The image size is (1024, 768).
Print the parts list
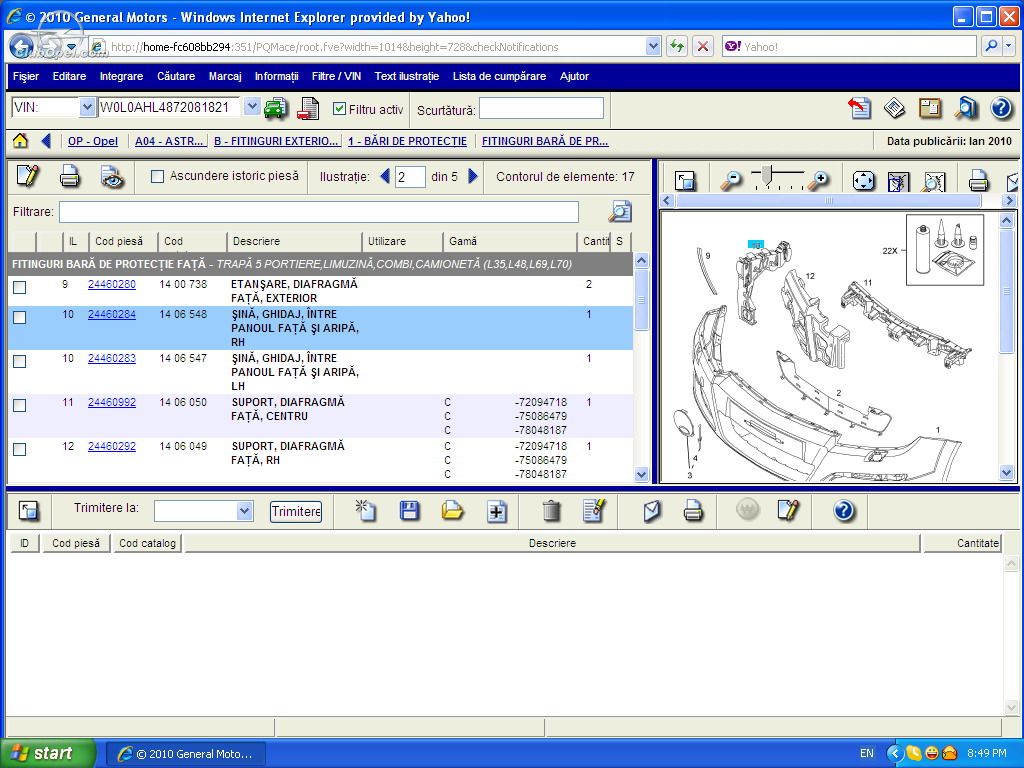(x=70, y=177)
